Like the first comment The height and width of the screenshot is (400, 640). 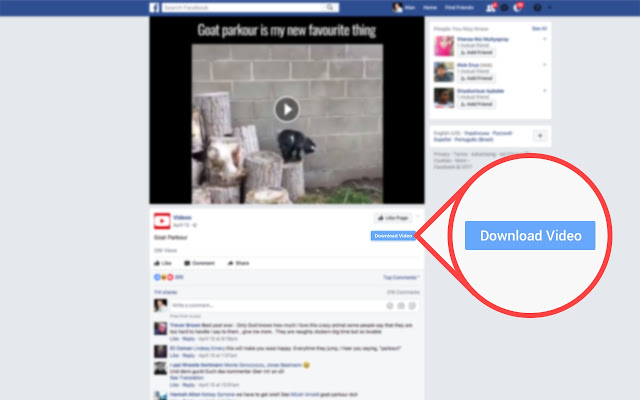pyautogui.click(x=174, y=339)
